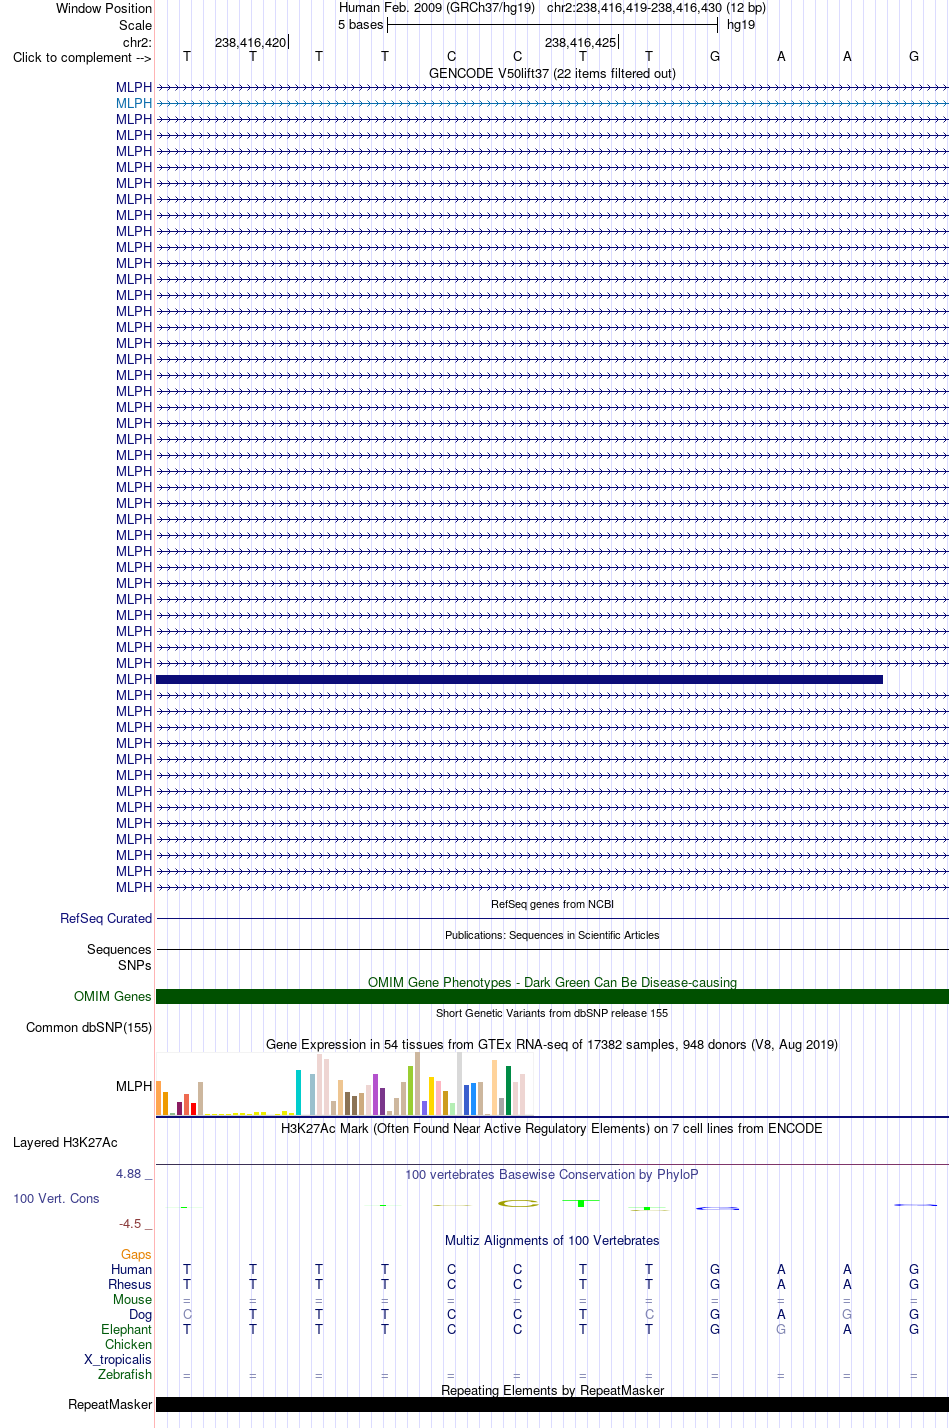Click the X_tropicalis alignment row label

(x=118, y=1359)
